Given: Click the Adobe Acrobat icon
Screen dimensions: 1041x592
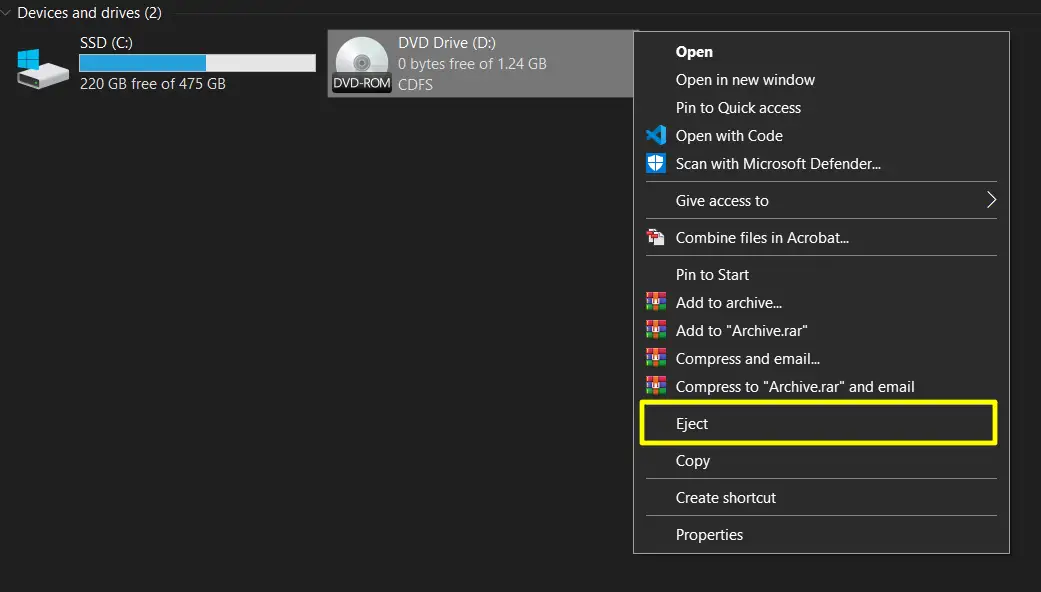Looking at the screenshot, I should pyautogui.click(x=657, y=238).
